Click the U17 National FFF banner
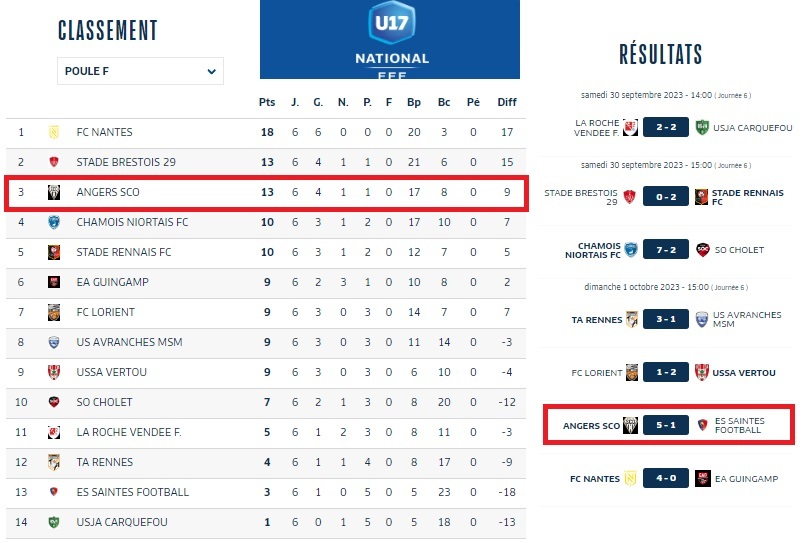Screen dimensions: 808x543 click(390, 39)
